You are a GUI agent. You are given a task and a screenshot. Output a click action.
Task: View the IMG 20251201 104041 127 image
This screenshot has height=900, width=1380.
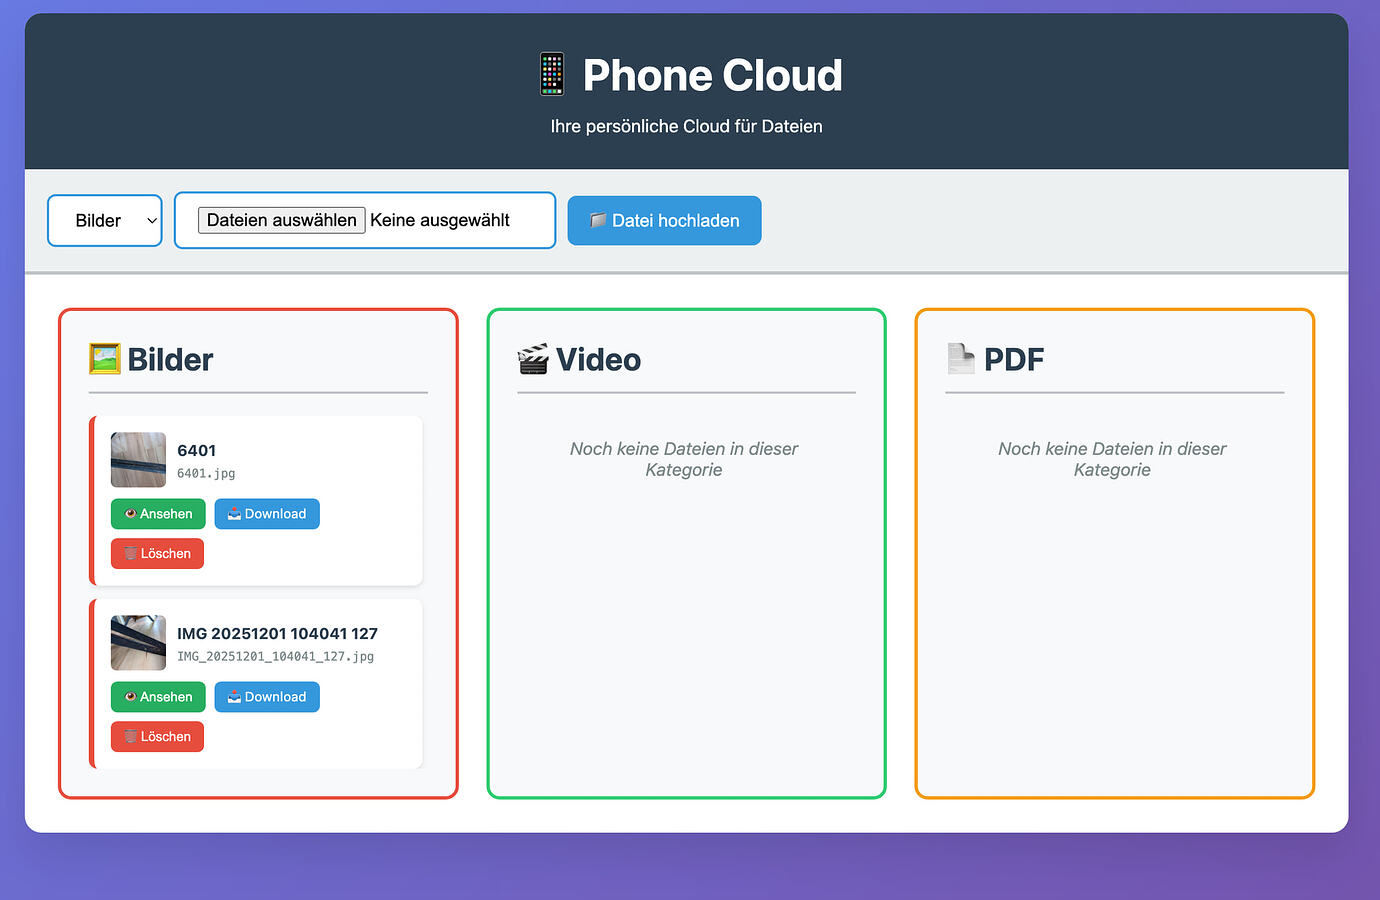[x=158, y=697]
